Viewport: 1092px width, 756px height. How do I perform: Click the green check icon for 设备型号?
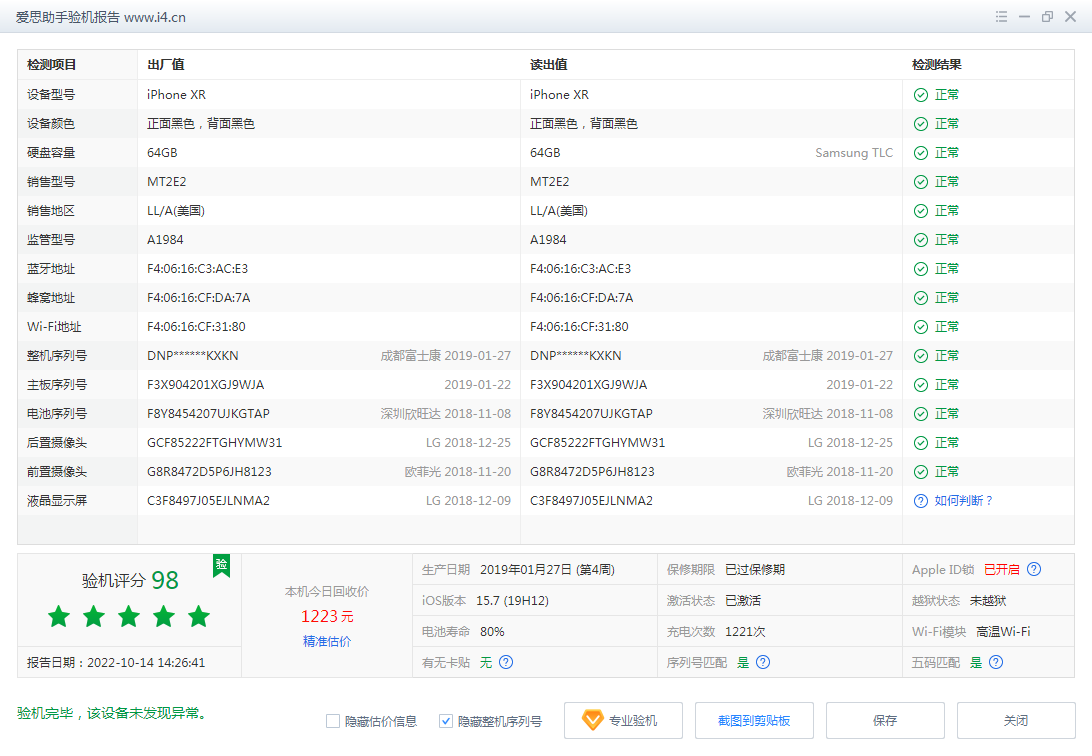[x=921, y=95]
